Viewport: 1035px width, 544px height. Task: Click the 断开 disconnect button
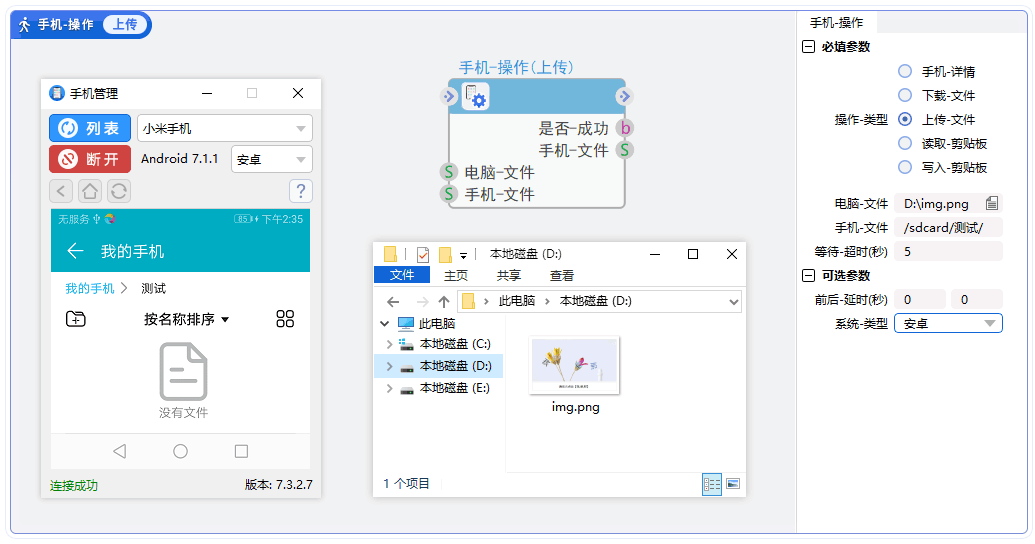coord(90,159)
